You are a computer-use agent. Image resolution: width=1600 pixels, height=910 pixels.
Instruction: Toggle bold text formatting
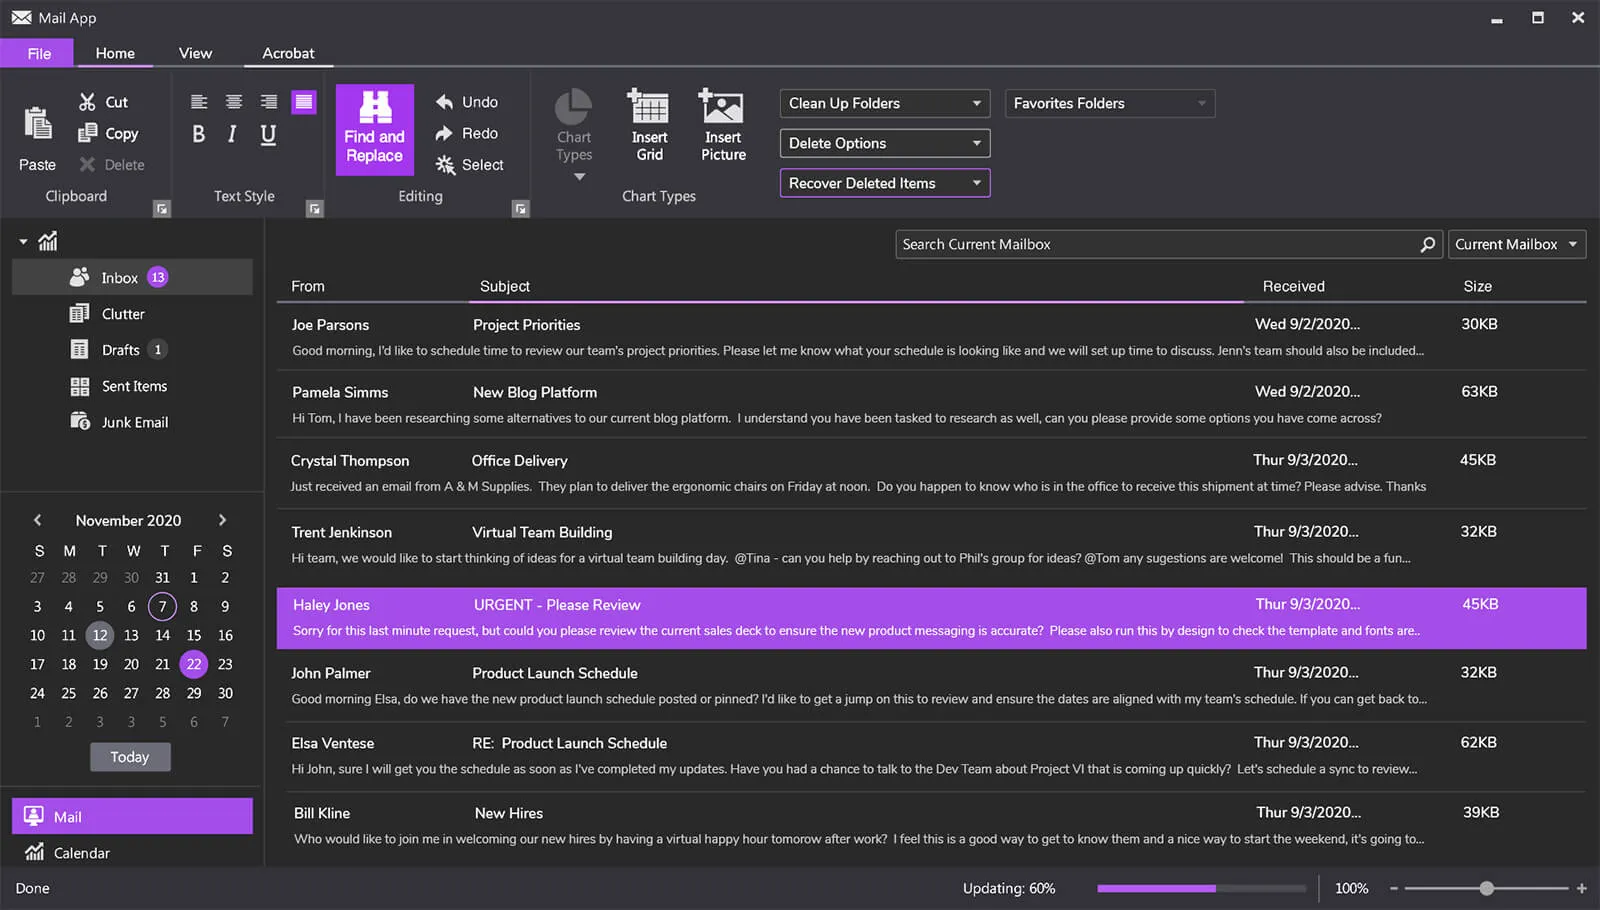[198, 133]
